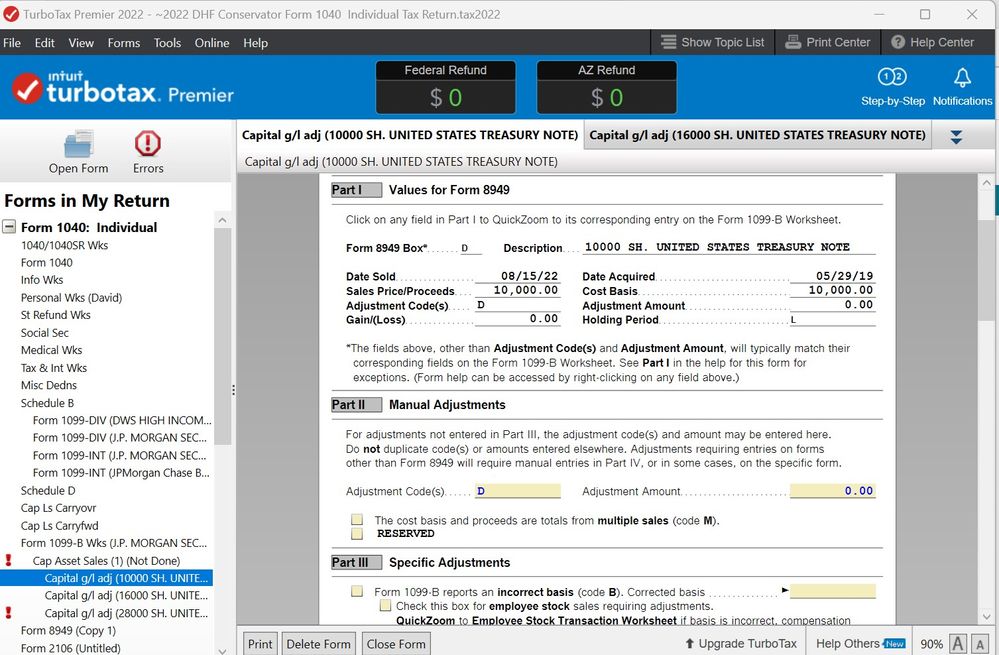
Task: Collapse the Form 1040: Individual tree node
Action: [x=9, y=227]
